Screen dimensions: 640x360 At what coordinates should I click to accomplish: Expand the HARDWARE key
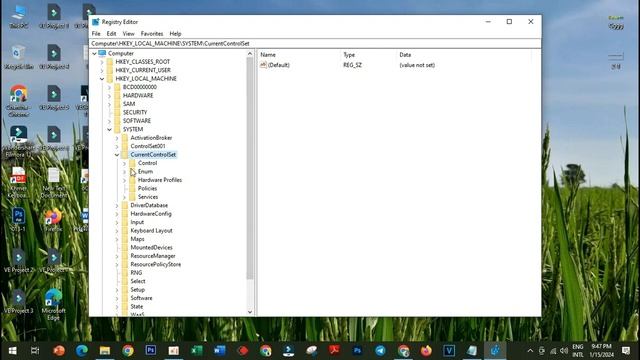(109, 96)
